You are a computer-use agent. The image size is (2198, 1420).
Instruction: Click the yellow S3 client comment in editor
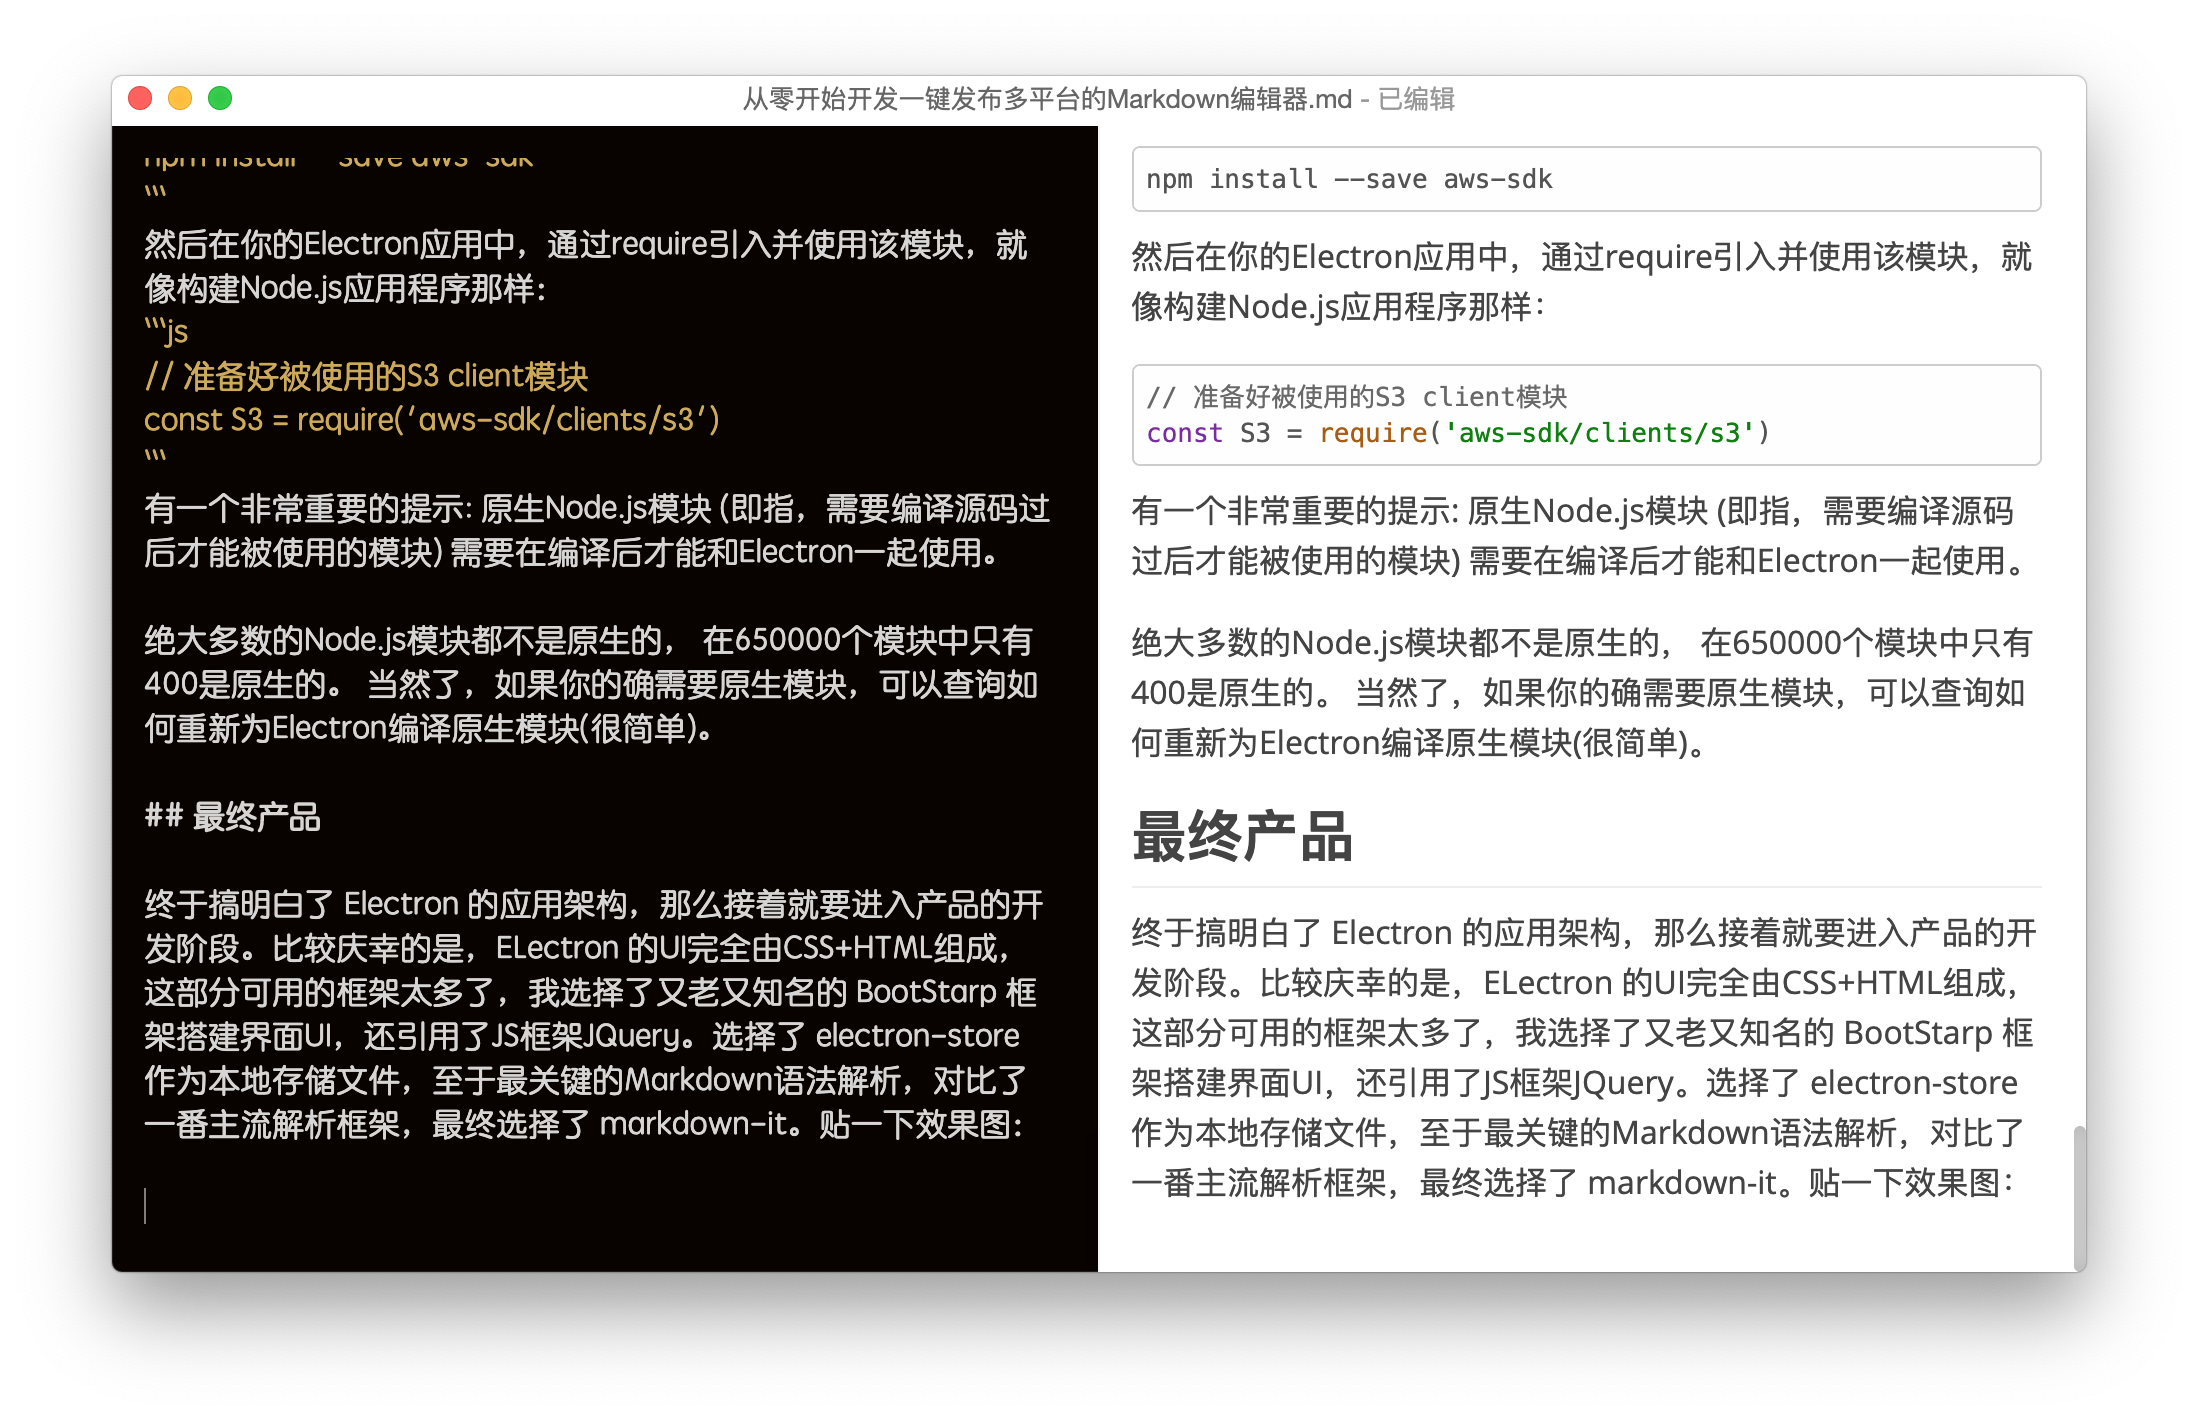[366, 376]
